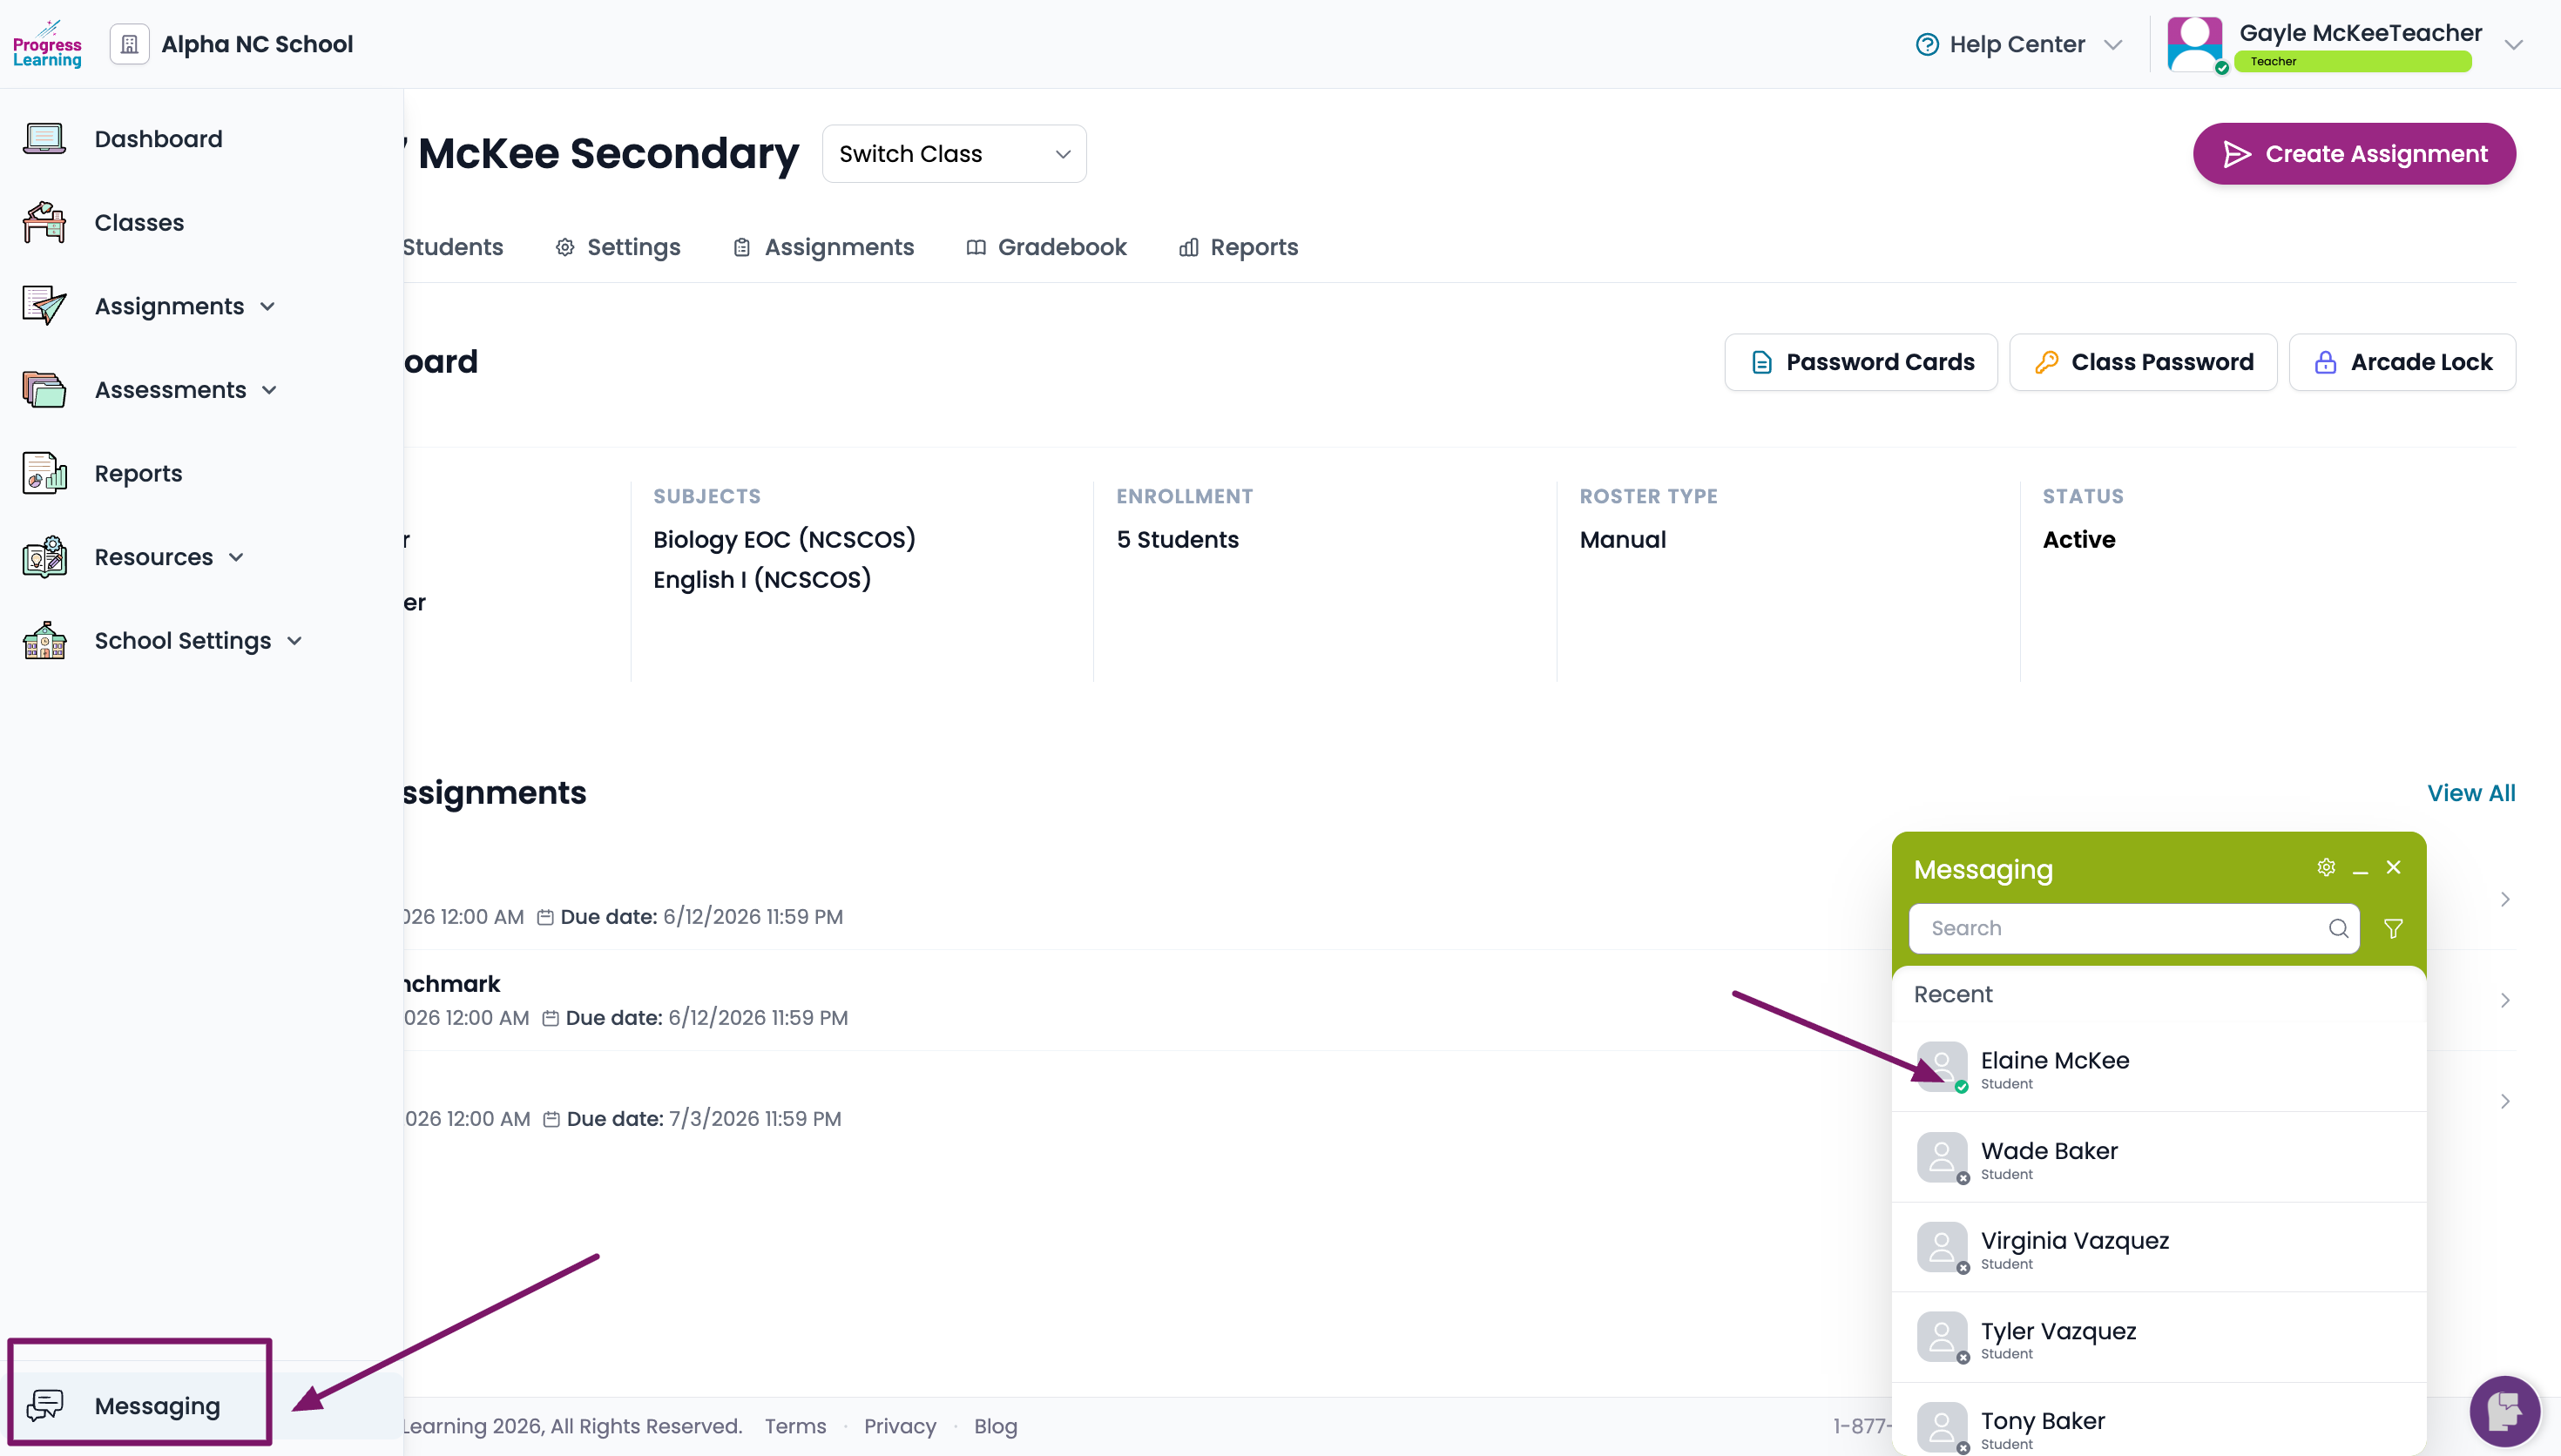Click Tony Baker's avatar in Messaging
2561x1456 pixels.
click(x=1942, y=1427)
